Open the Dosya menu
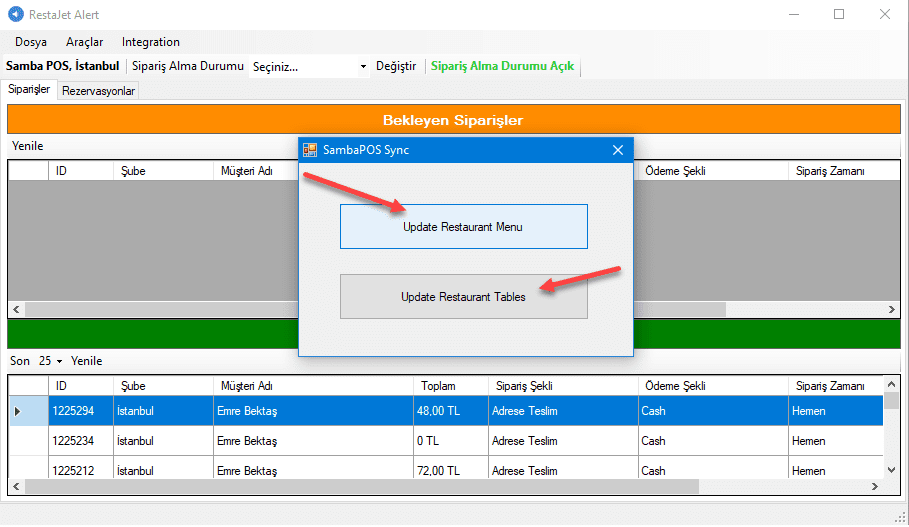The width and height of the screenshot is (909, 527). coord(31,42)
